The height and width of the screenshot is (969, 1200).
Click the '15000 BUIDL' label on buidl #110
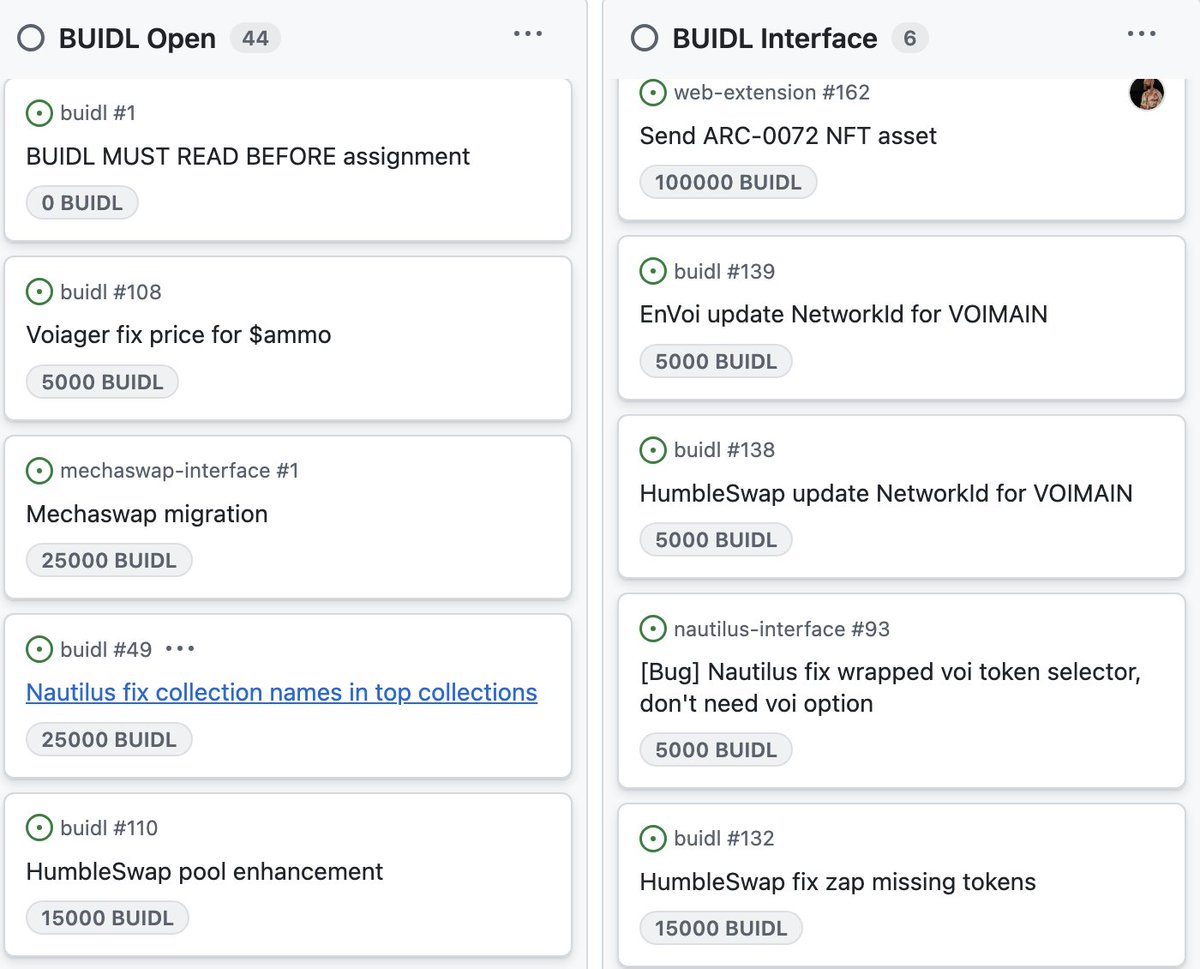[107, 918]
